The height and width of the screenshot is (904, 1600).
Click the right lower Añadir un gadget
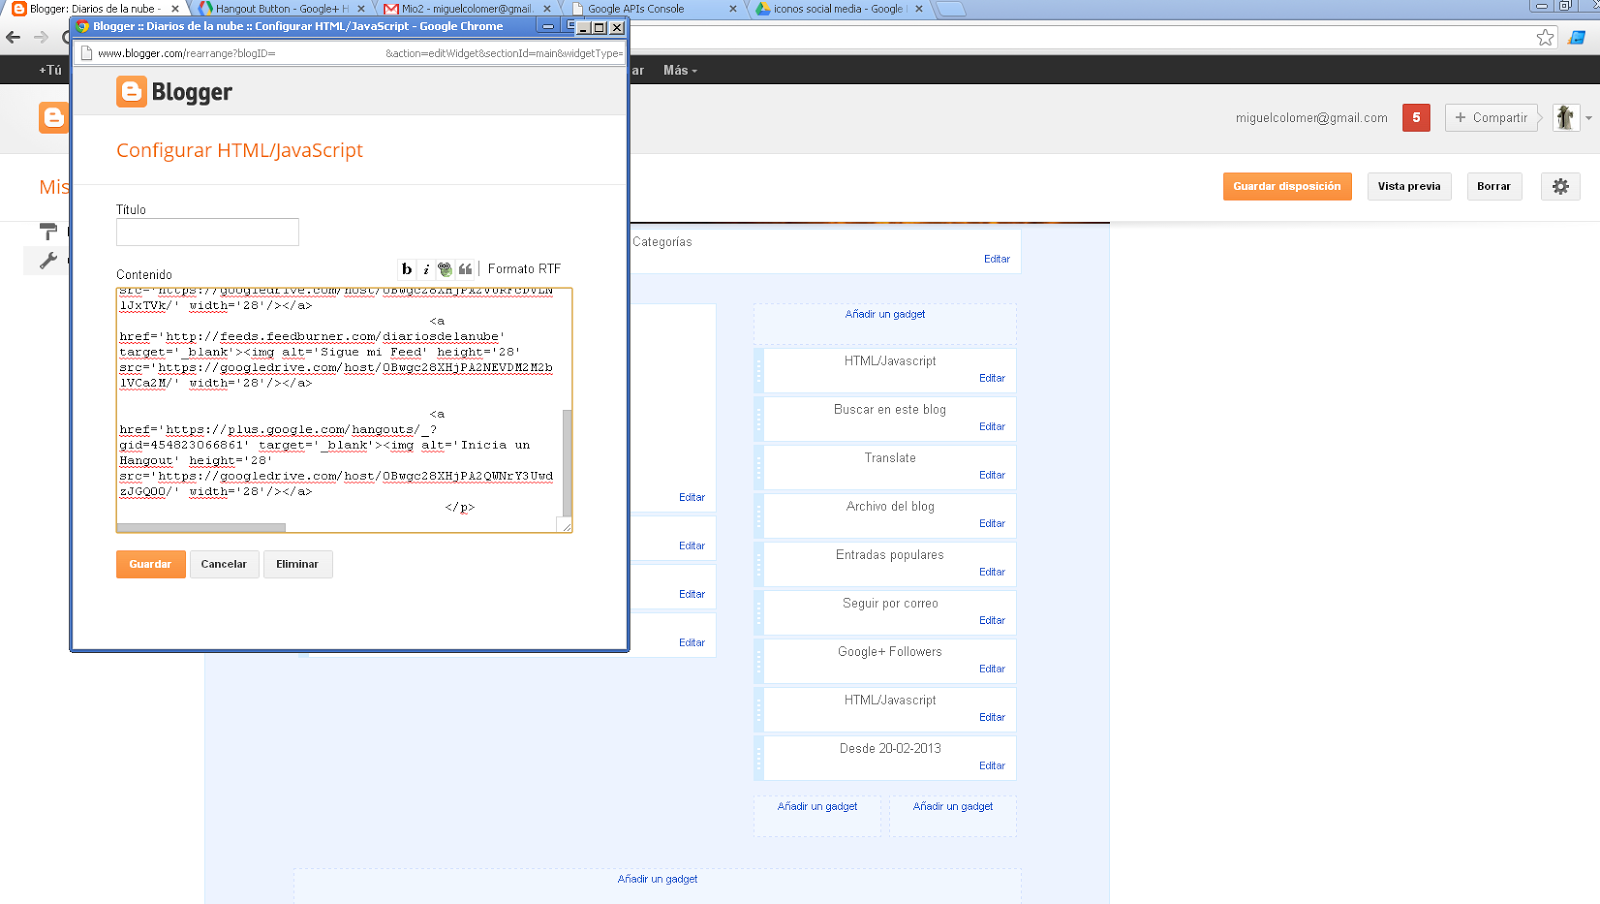[953, 806]
